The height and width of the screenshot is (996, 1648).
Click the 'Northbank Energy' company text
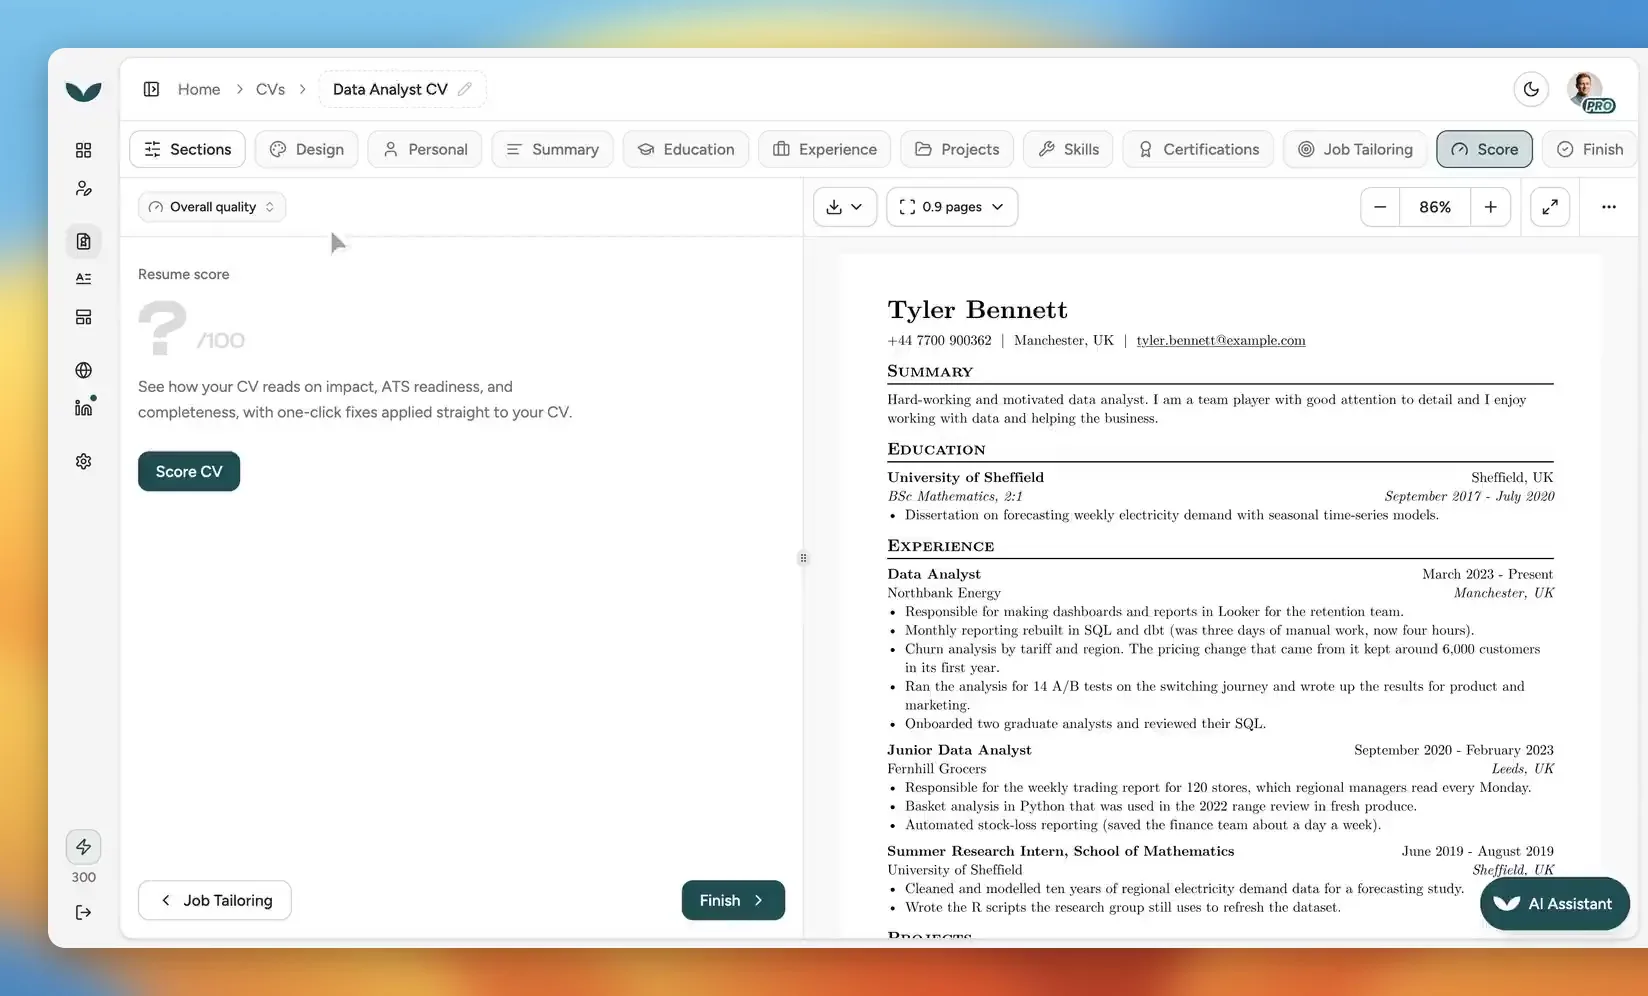[x=944, y=592]
